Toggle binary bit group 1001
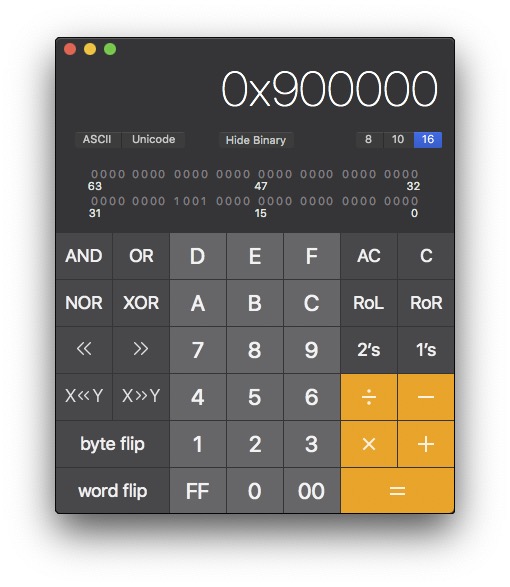Viewport: 510px width, 587px height. 190,201
